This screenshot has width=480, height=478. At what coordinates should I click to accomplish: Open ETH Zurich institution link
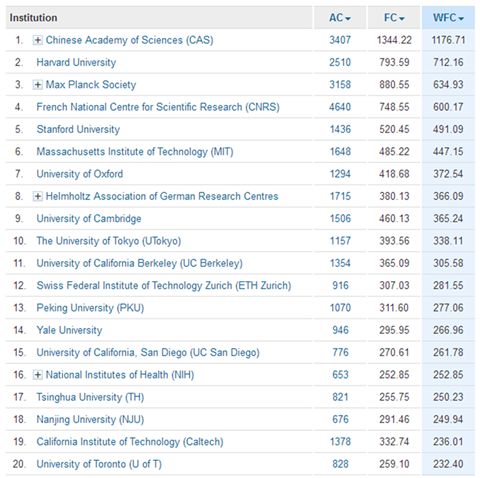[x=164, y=286]
